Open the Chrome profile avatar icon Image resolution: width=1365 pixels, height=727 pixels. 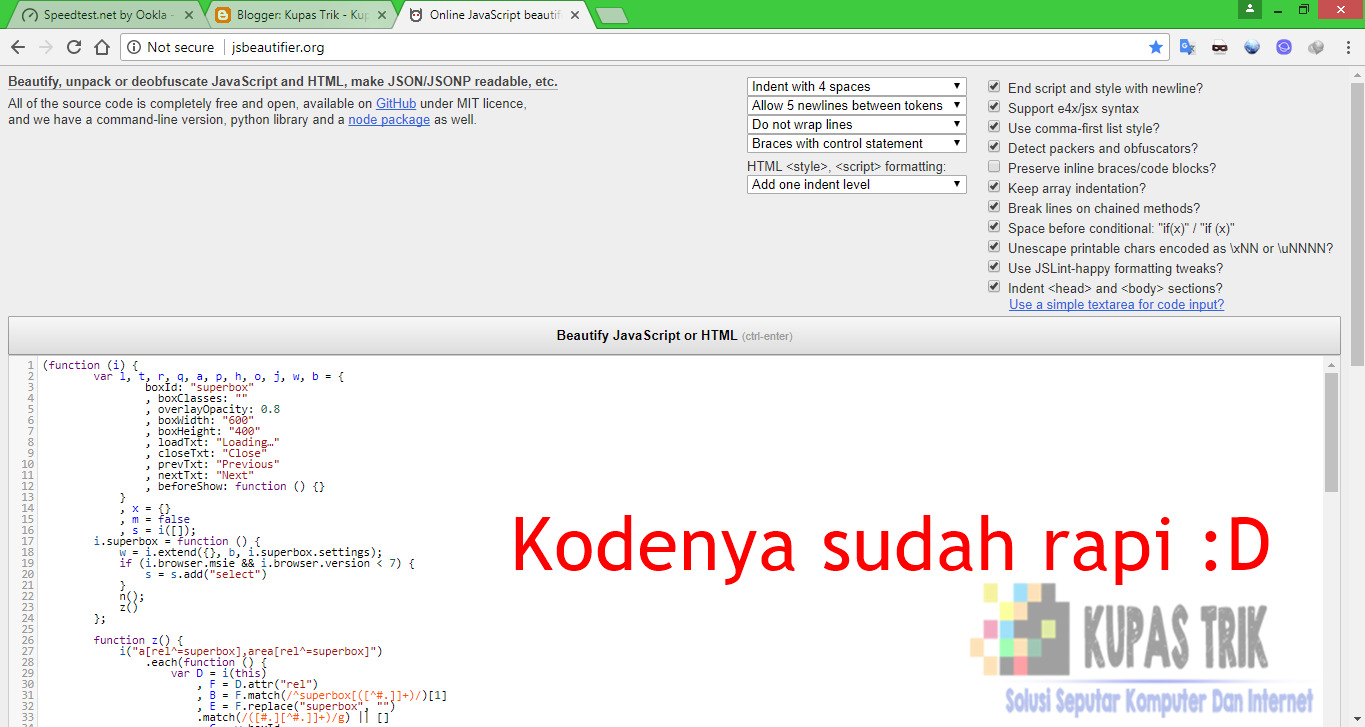[x=1249, y=10]
